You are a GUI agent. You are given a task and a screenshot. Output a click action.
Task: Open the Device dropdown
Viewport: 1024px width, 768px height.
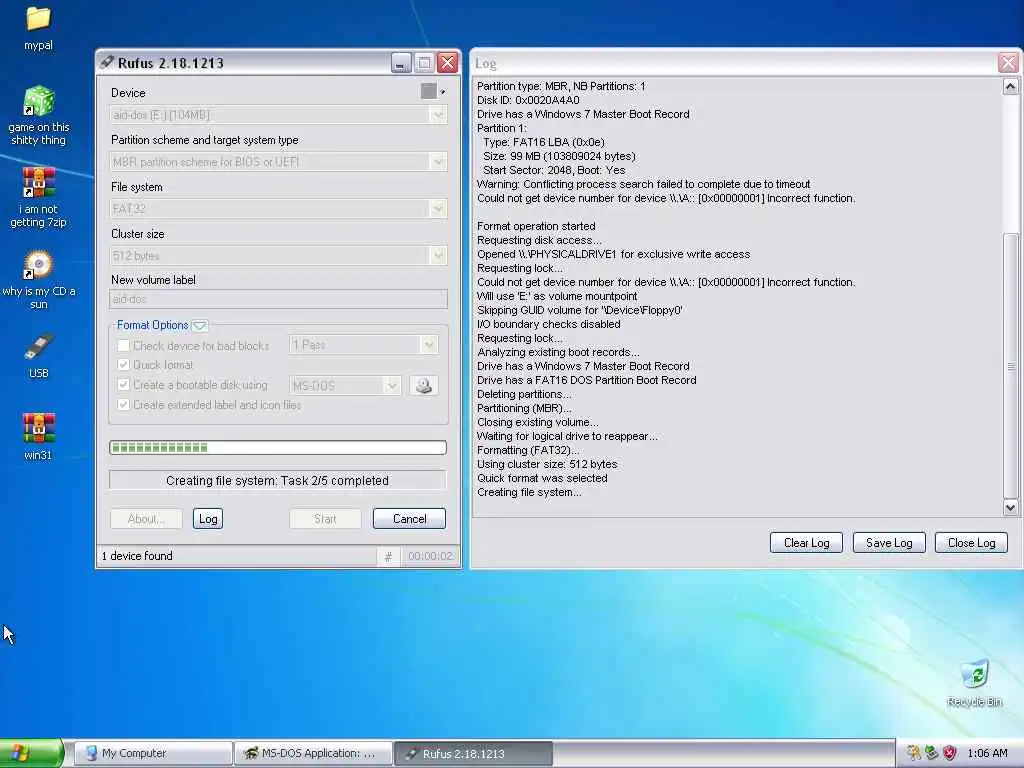coord(278,115)
